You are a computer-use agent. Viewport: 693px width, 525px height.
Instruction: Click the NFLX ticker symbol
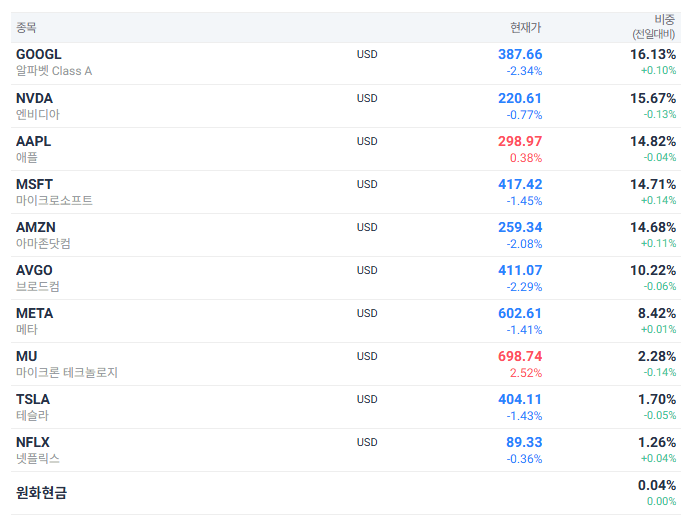point(33,442)
